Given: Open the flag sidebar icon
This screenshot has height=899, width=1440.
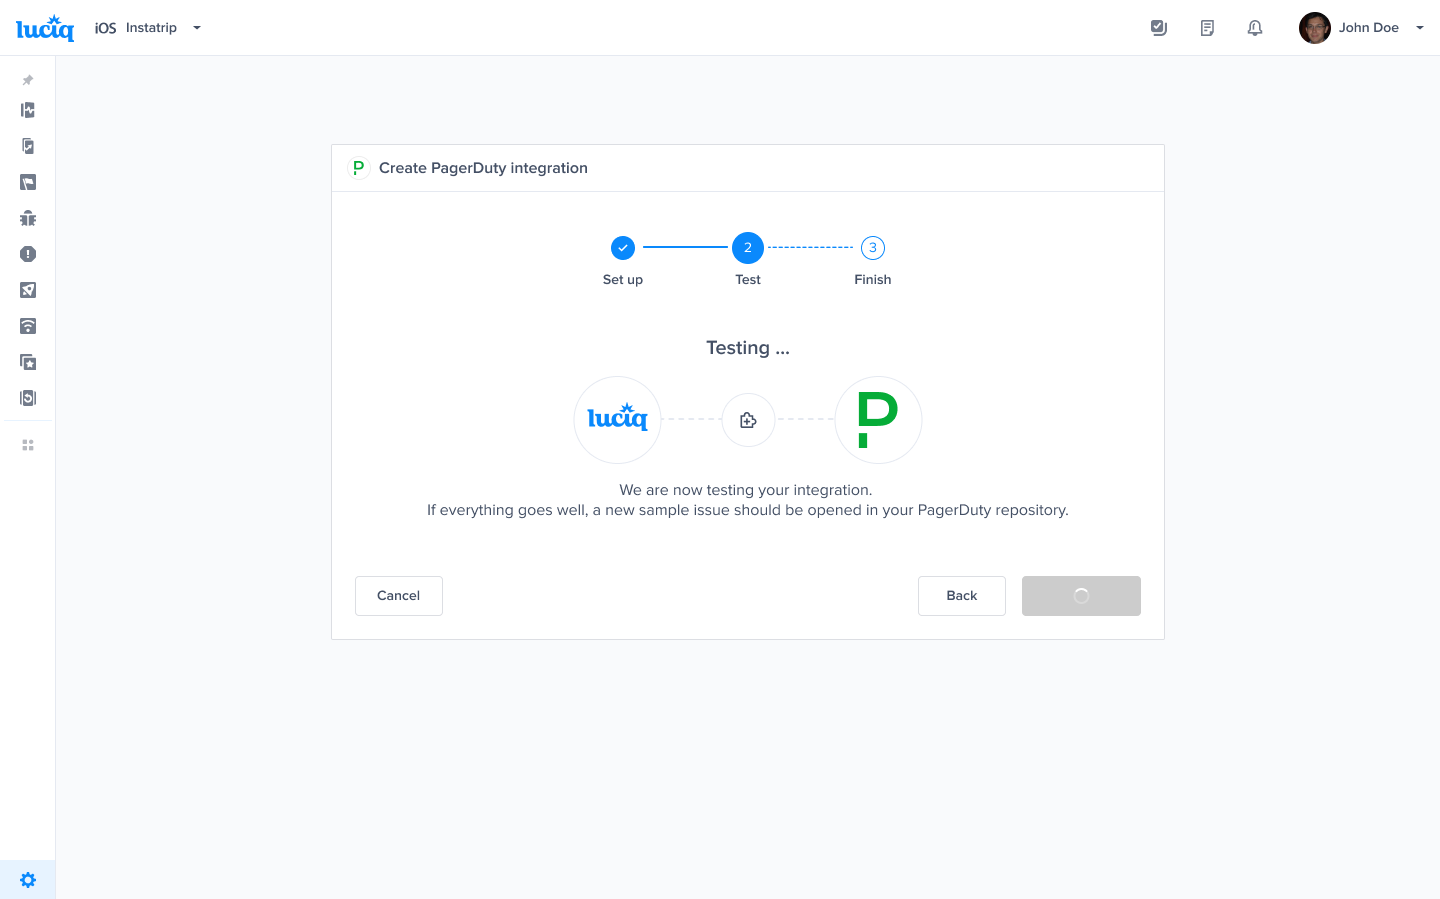Looking at the screenshot, I should [28, 182].
